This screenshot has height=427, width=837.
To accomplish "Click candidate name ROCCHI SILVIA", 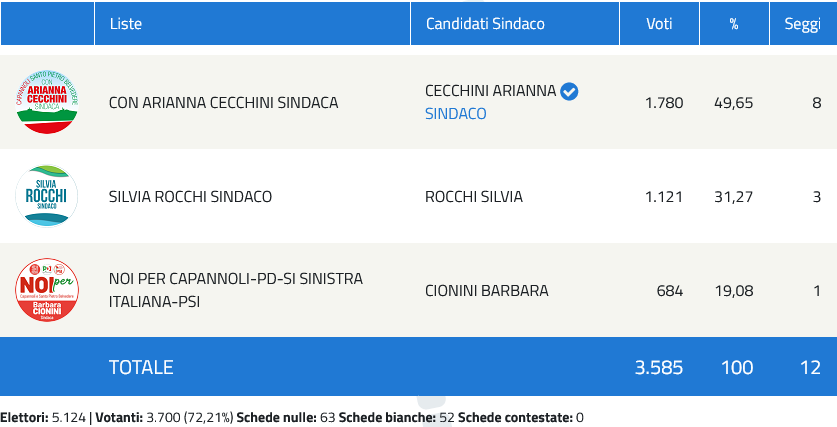I will click(473, 197).
